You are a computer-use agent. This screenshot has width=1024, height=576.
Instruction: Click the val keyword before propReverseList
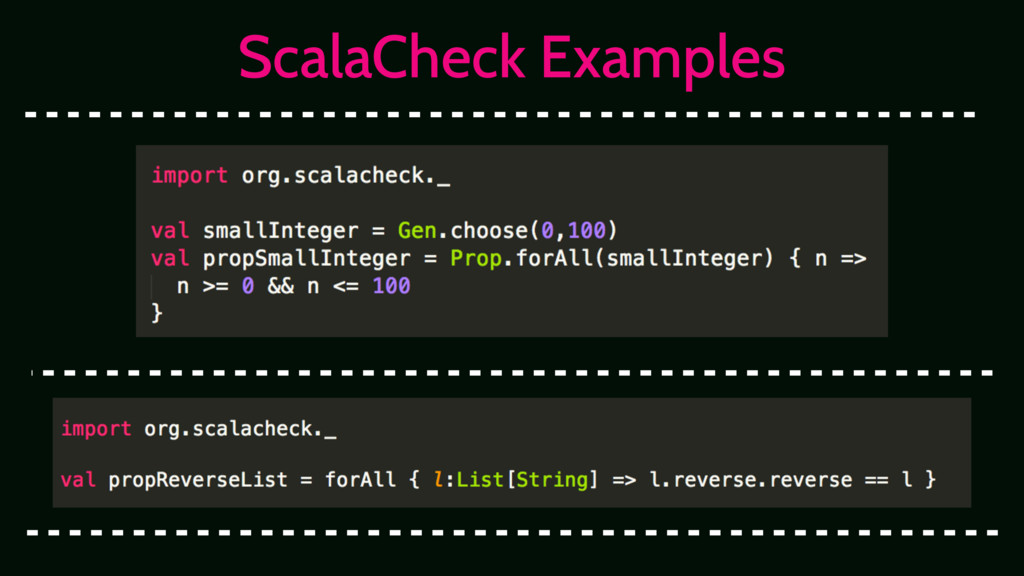pyautogui.click(x=77, y=480)
